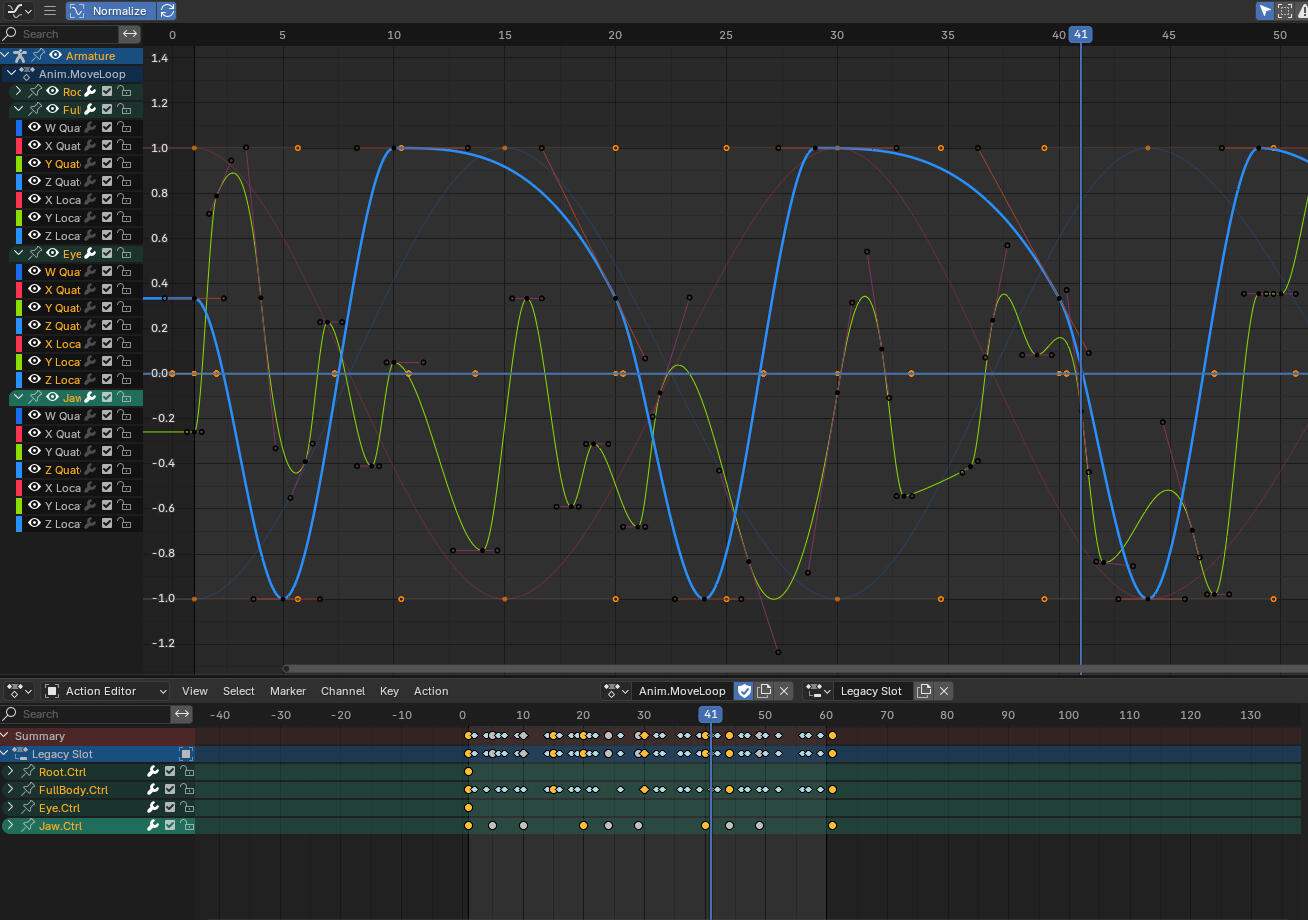The height and width of the screenshot is (920, 1308).
Task: Open the Key menu
Action: [x=389, y=691]
